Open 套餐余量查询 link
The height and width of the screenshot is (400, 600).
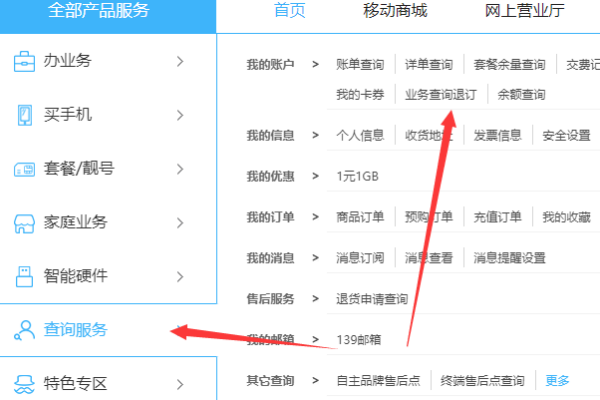509,65
